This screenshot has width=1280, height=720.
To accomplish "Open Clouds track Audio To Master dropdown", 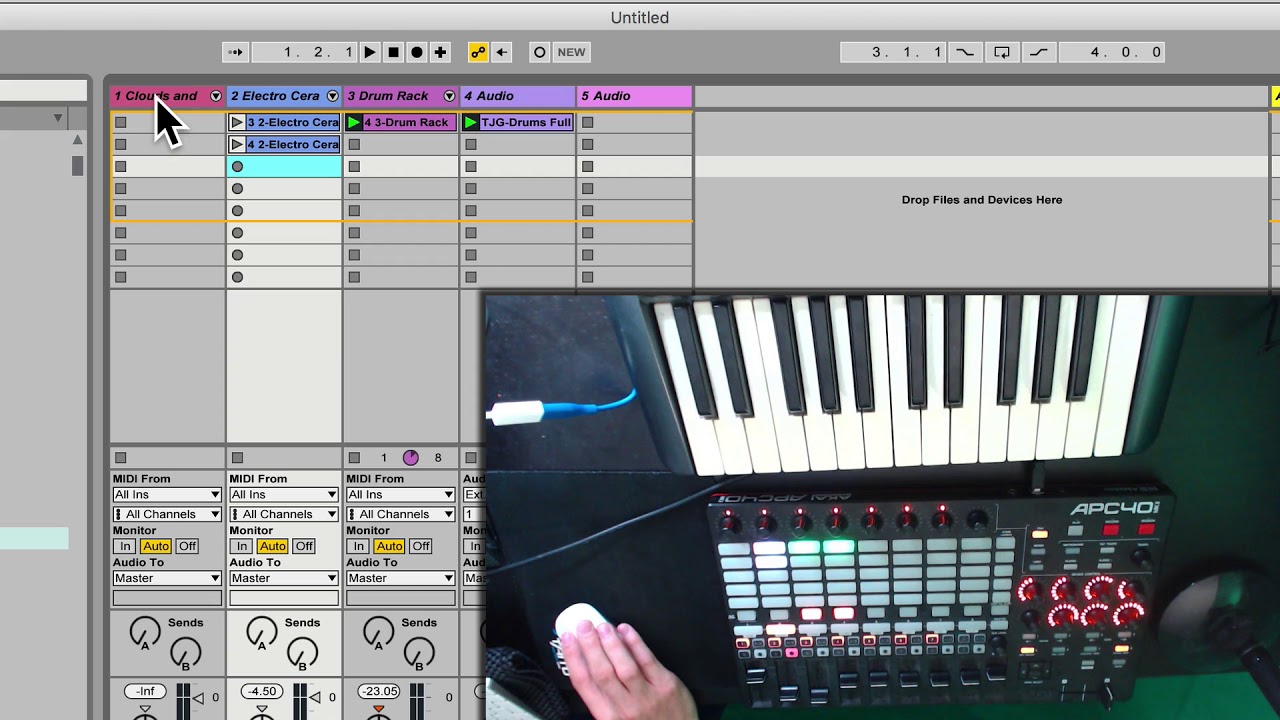I will click(x=167, y=578).
